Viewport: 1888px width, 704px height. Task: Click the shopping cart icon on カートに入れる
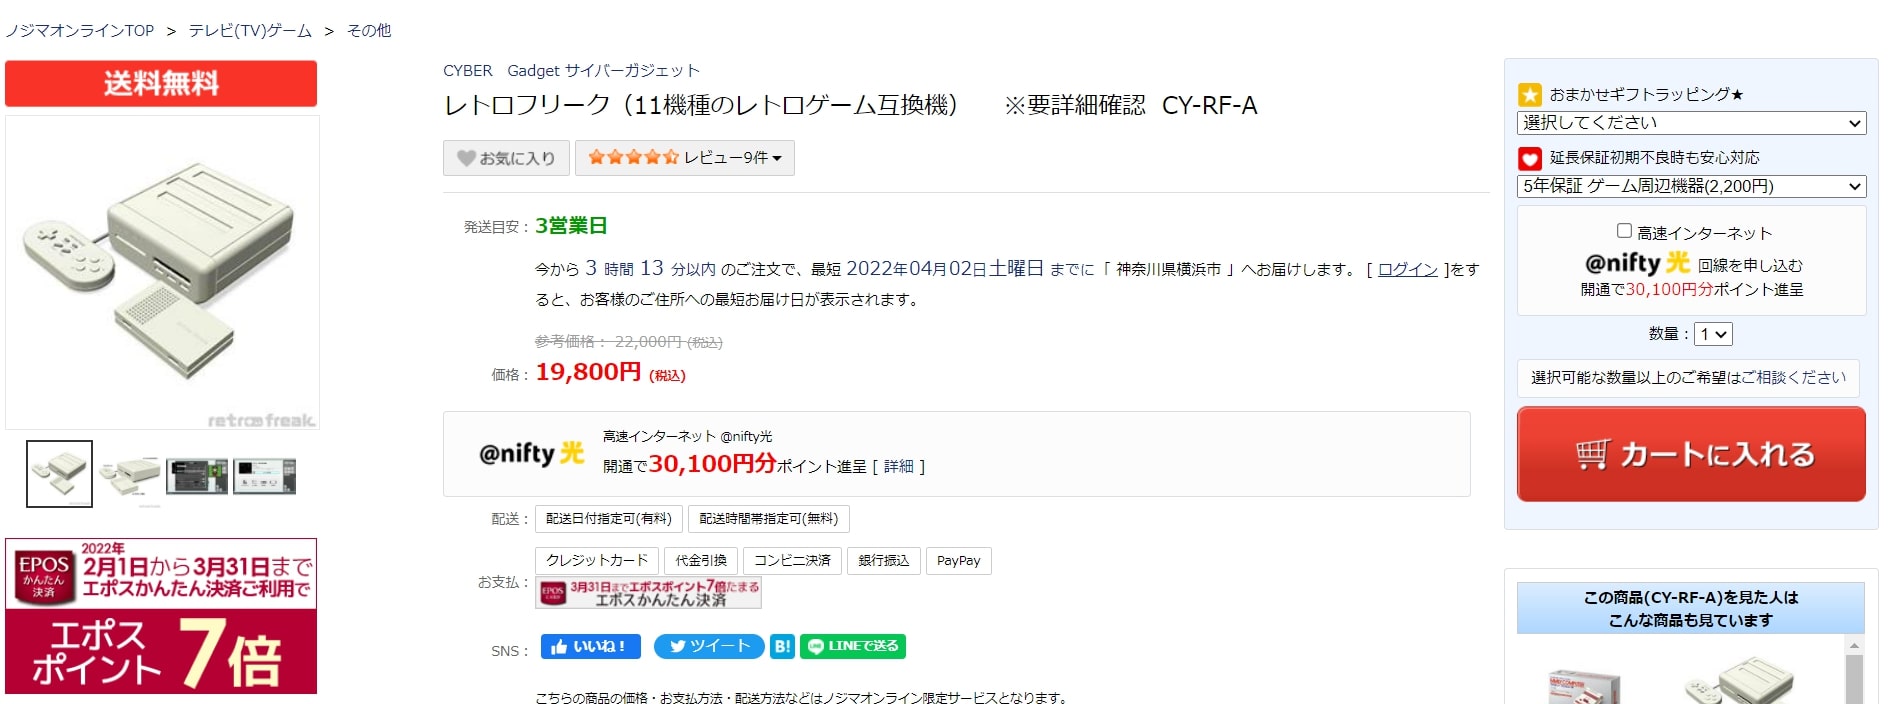[1593, 454]
